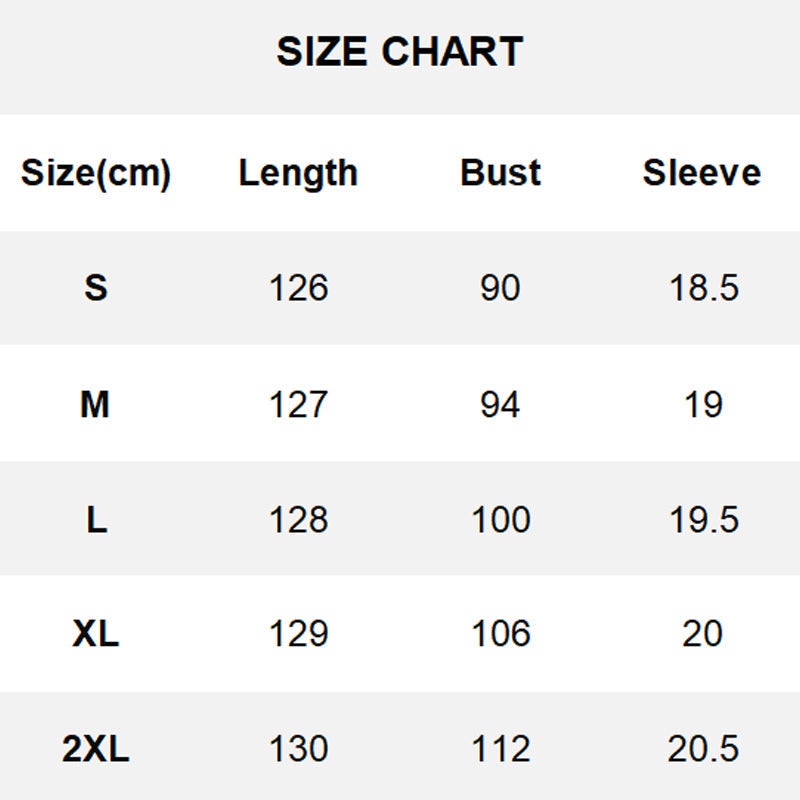Click the Size(cm) column header
This screenshot has height=800, width=800.
(96, 173)
